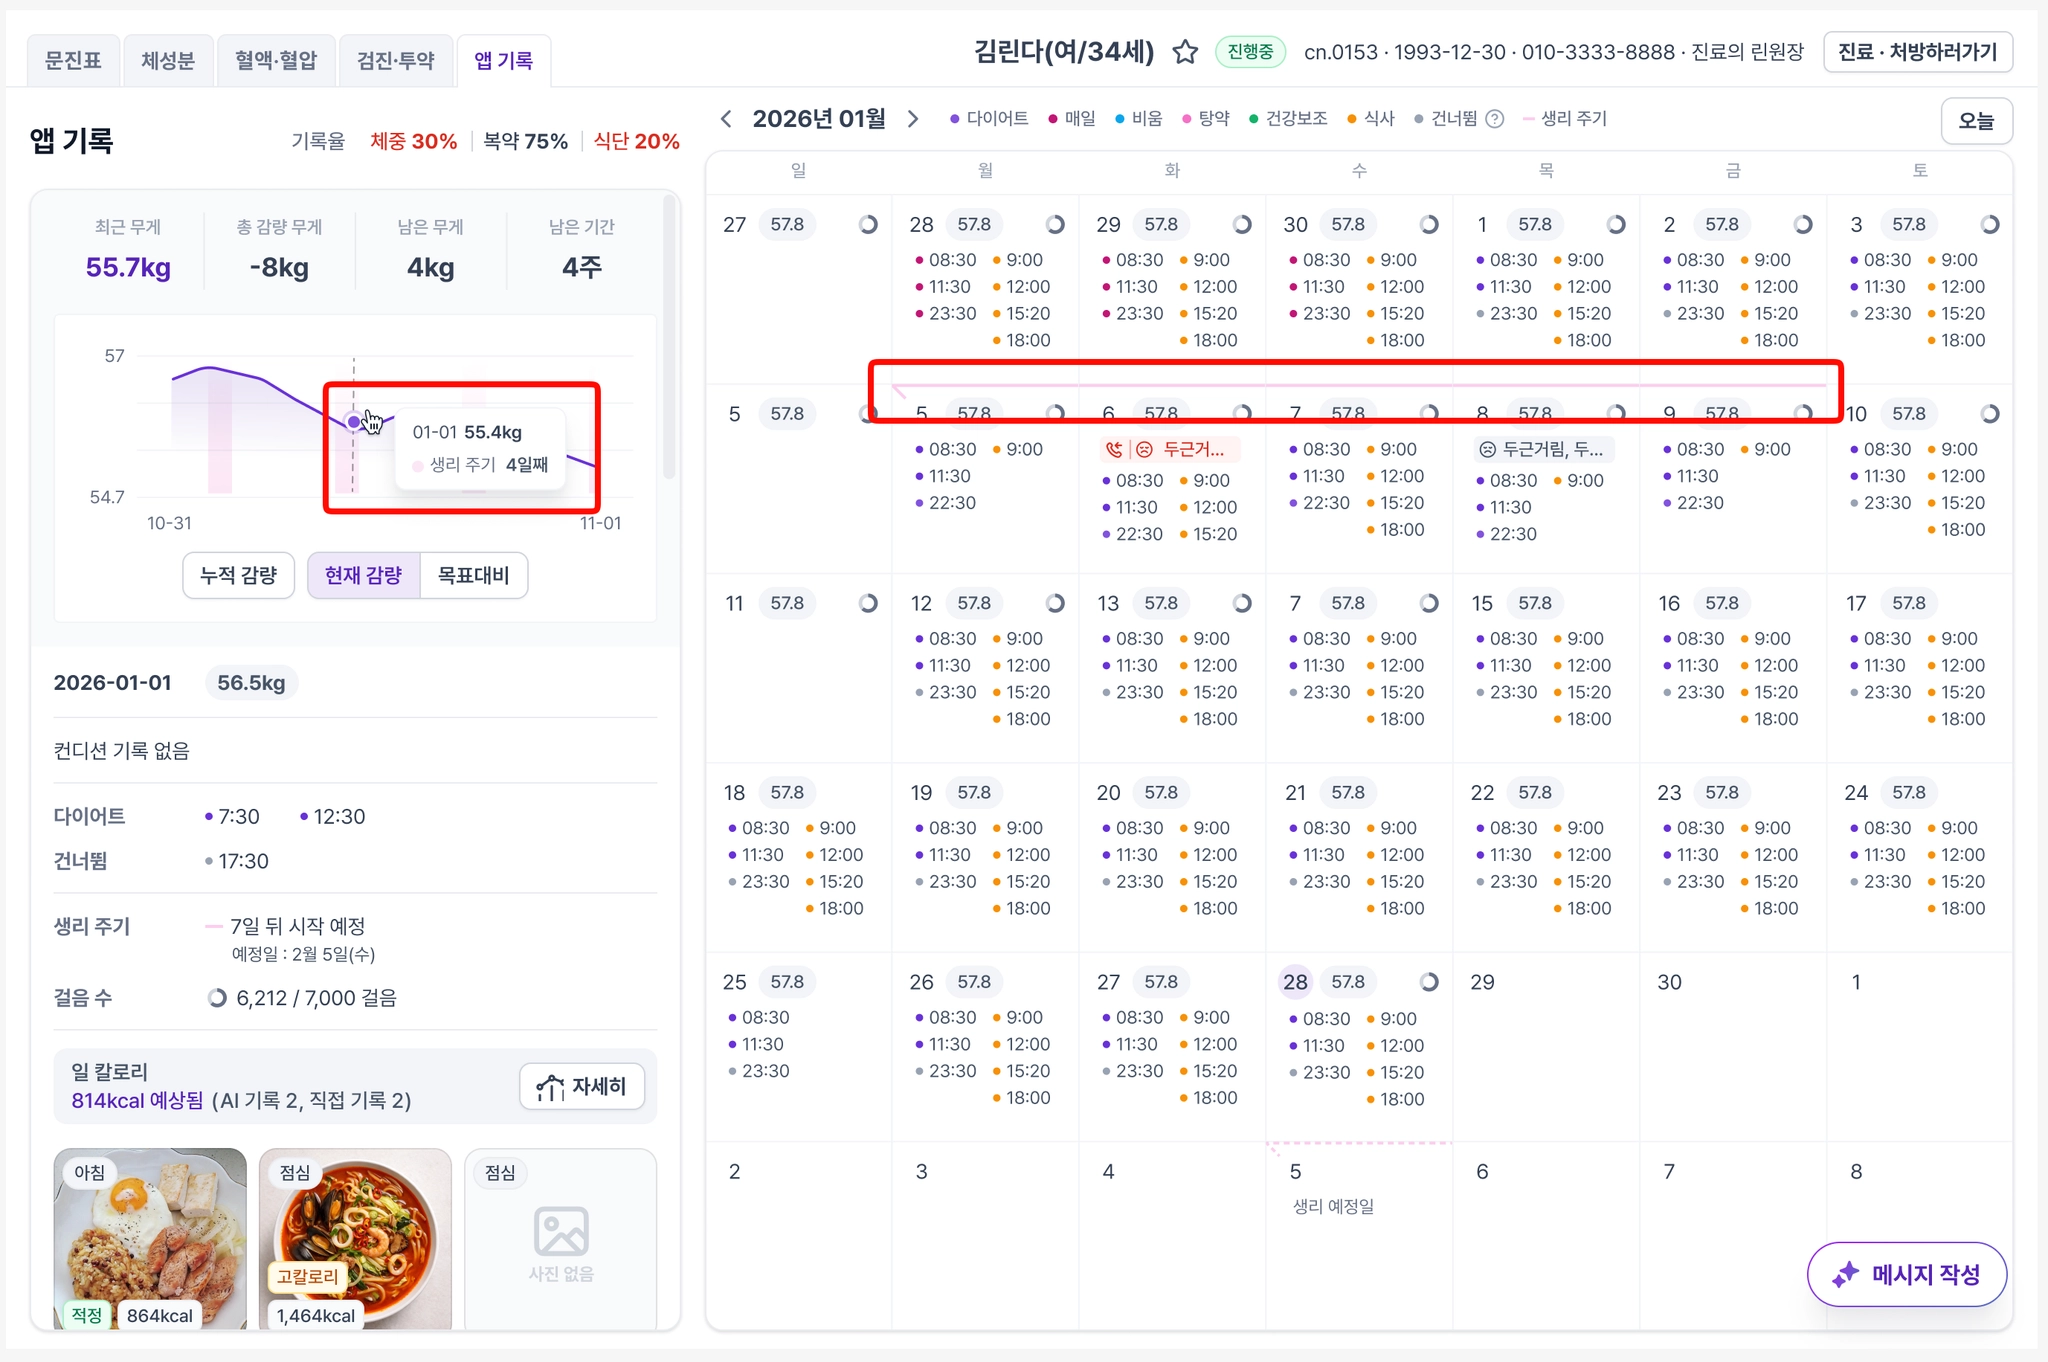Click step progress ring on January 12

(1055, 603)
